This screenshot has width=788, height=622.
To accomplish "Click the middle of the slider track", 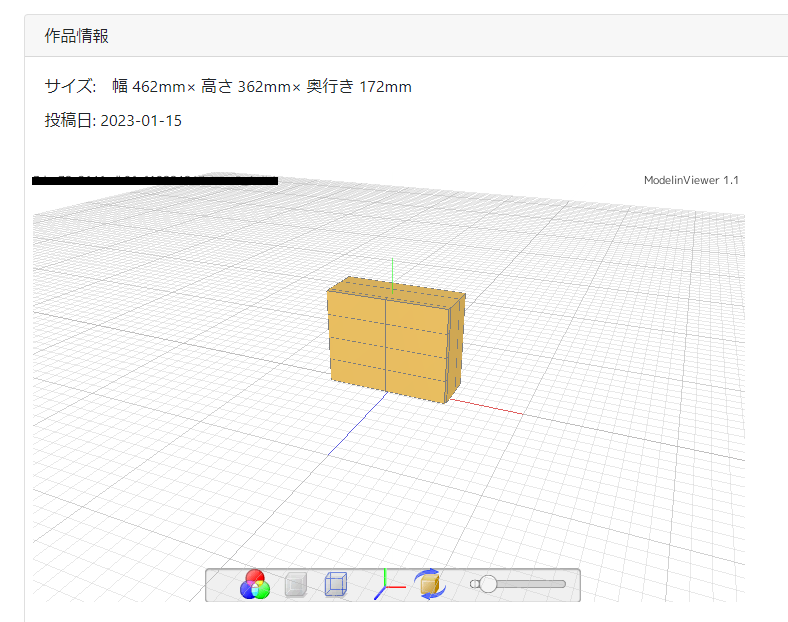I will coord(525,584).
